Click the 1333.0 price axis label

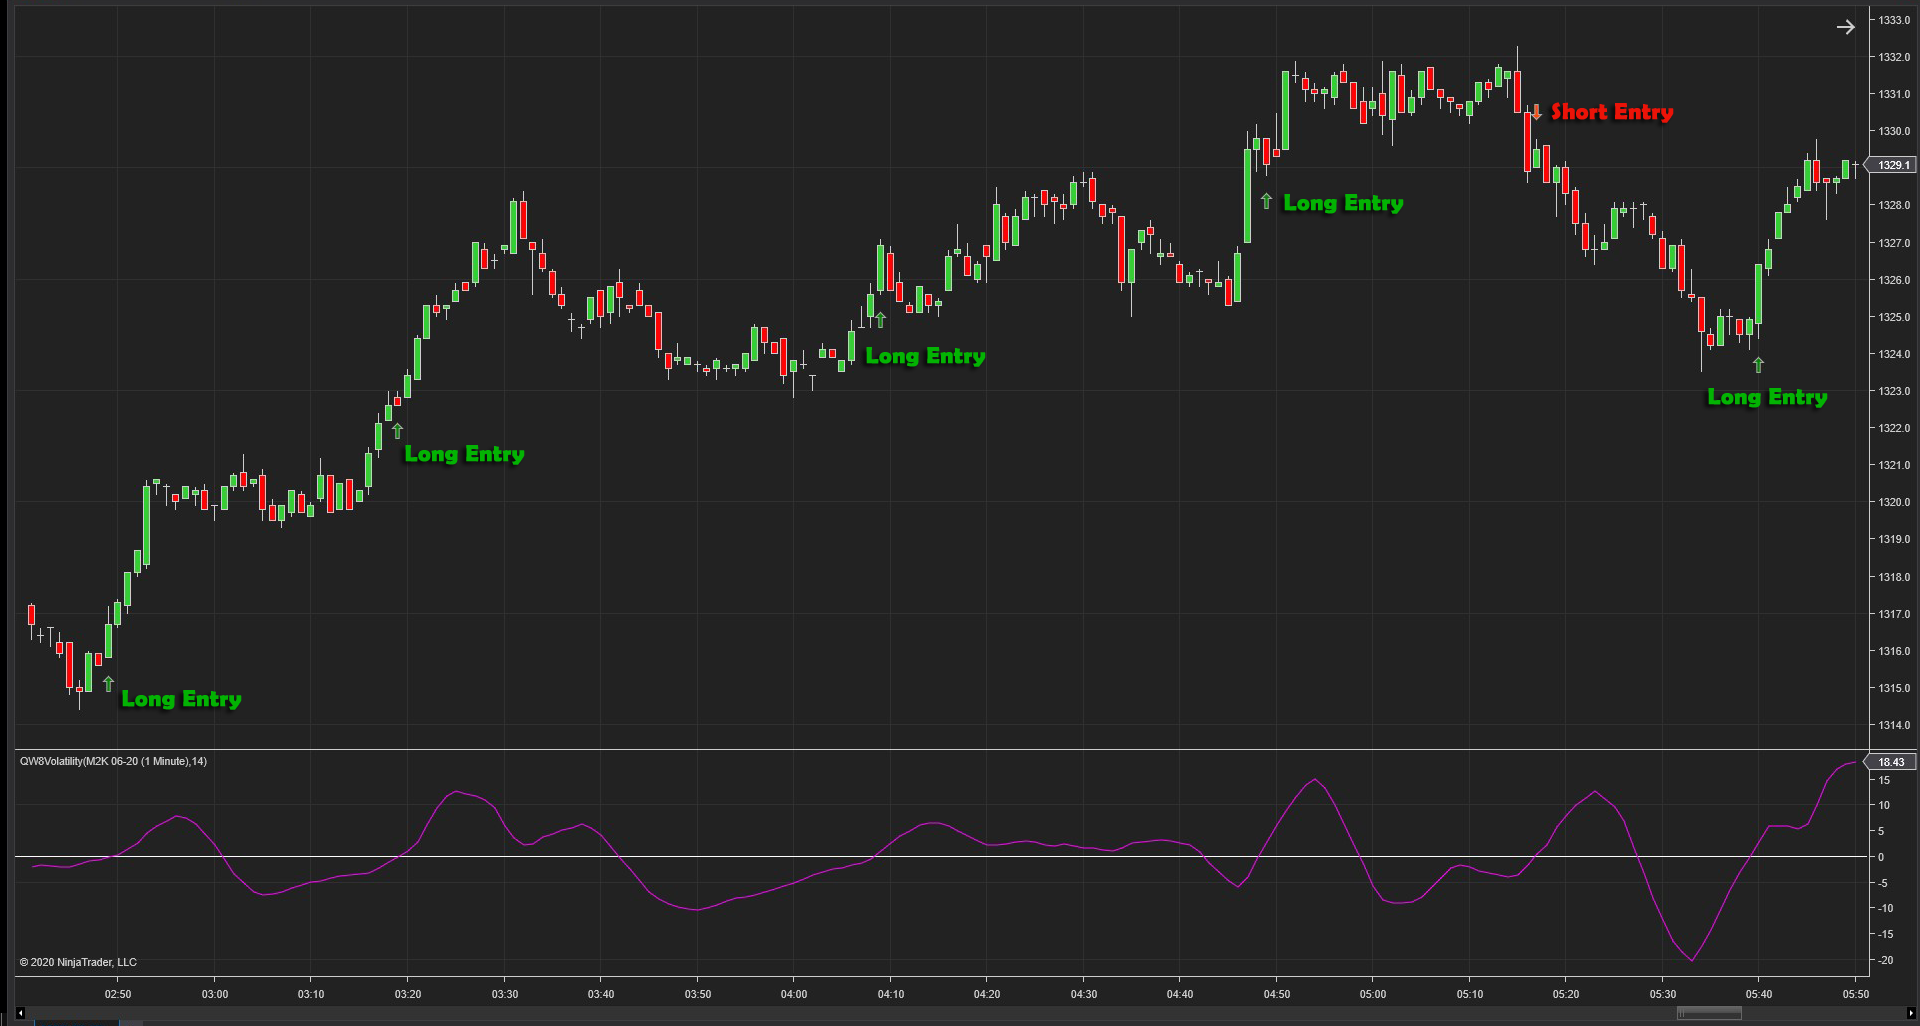tap(1894, 20)
